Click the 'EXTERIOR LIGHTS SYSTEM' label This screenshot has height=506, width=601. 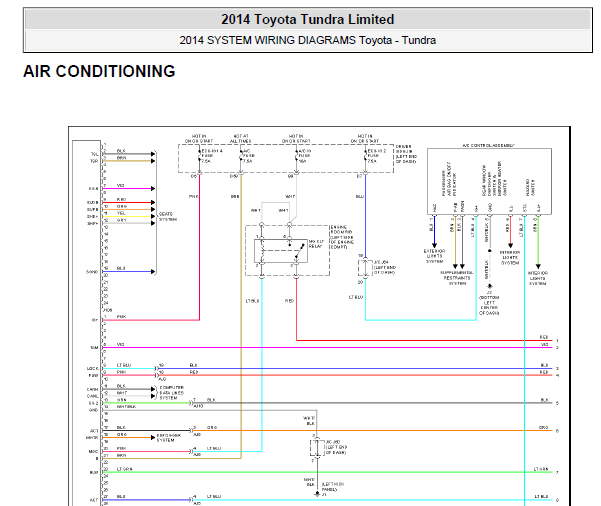click(434, 256)
